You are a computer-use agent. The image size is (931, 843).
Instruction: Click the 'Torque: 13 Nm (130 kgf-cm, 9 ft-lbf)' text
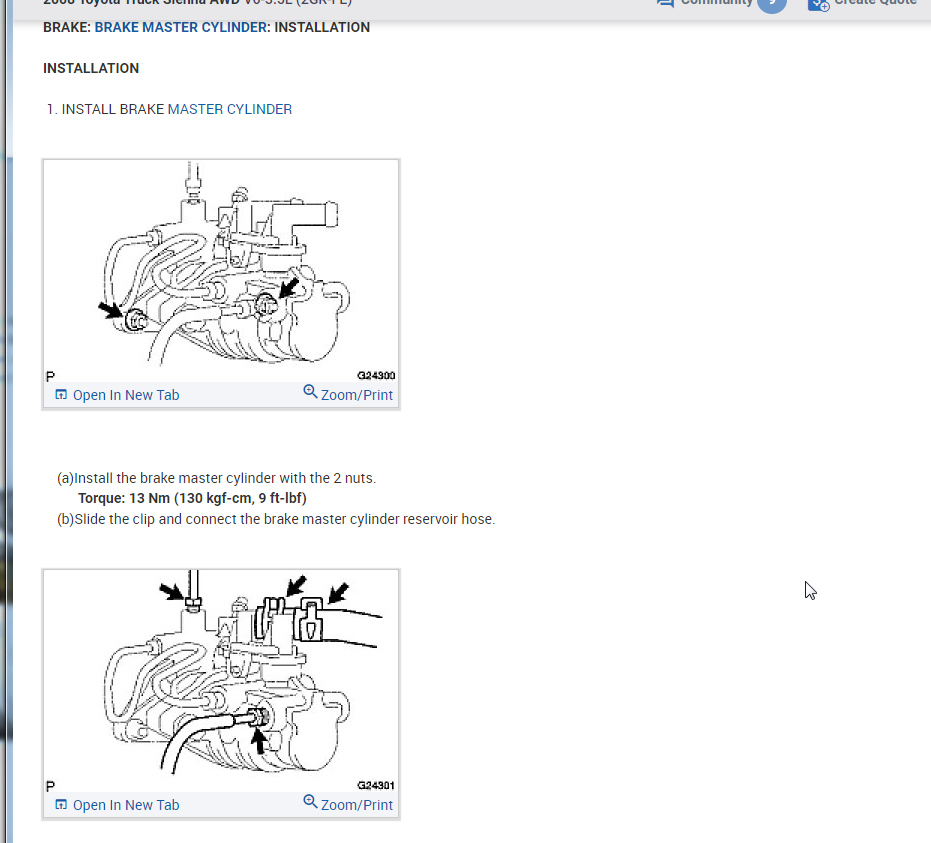[192, 498]
